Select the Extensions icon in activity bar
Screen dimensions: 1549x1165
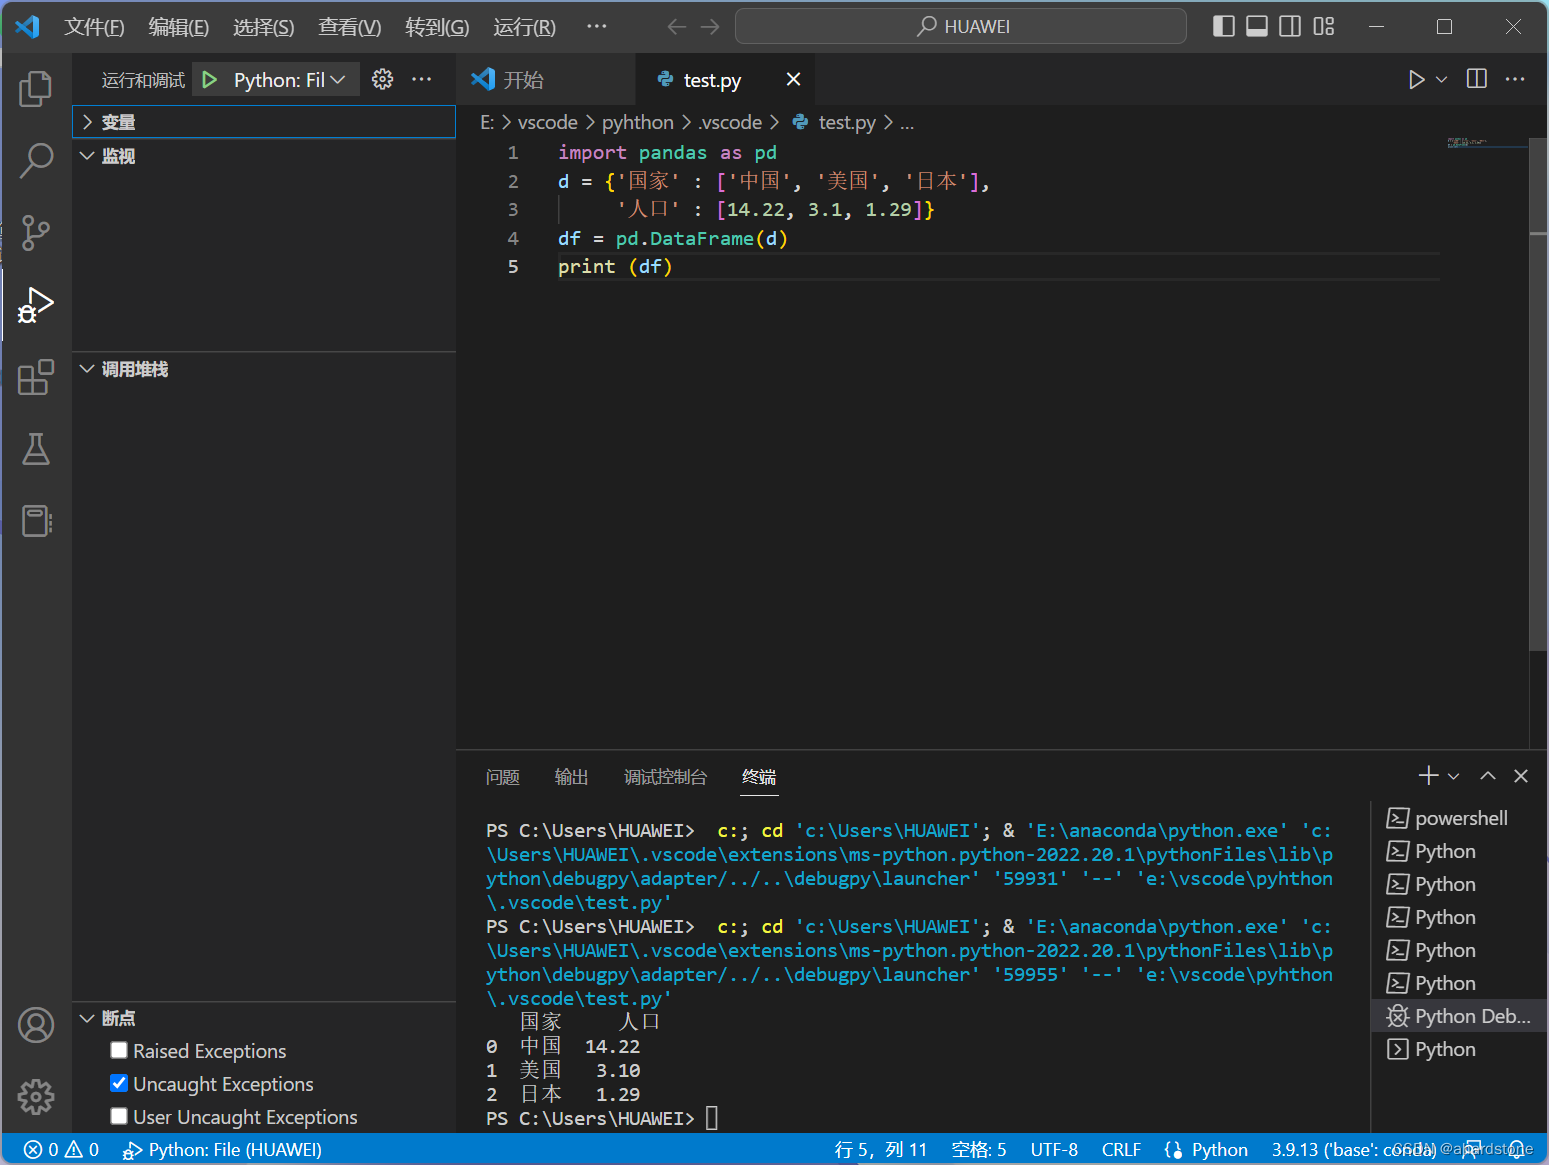(x=36, y=377)
